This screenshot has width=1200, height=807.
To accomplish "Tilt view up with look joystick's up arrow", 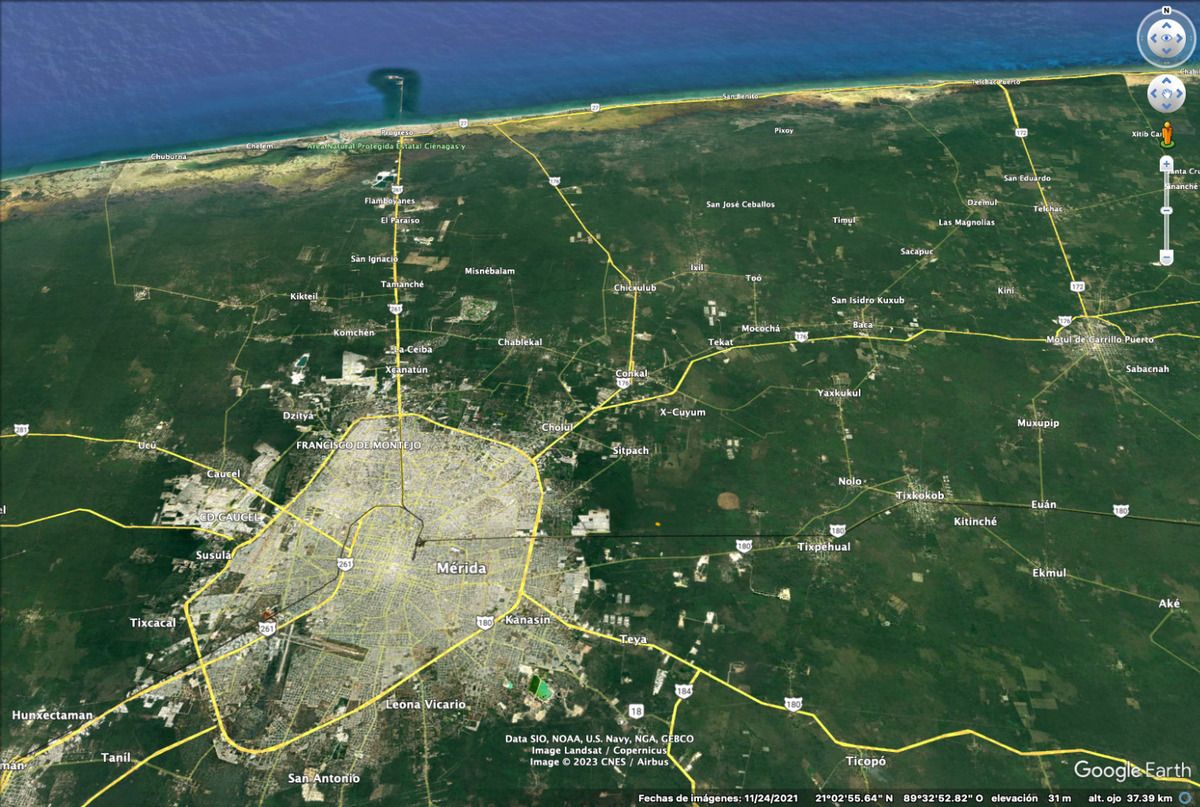I will [1166, 24].
